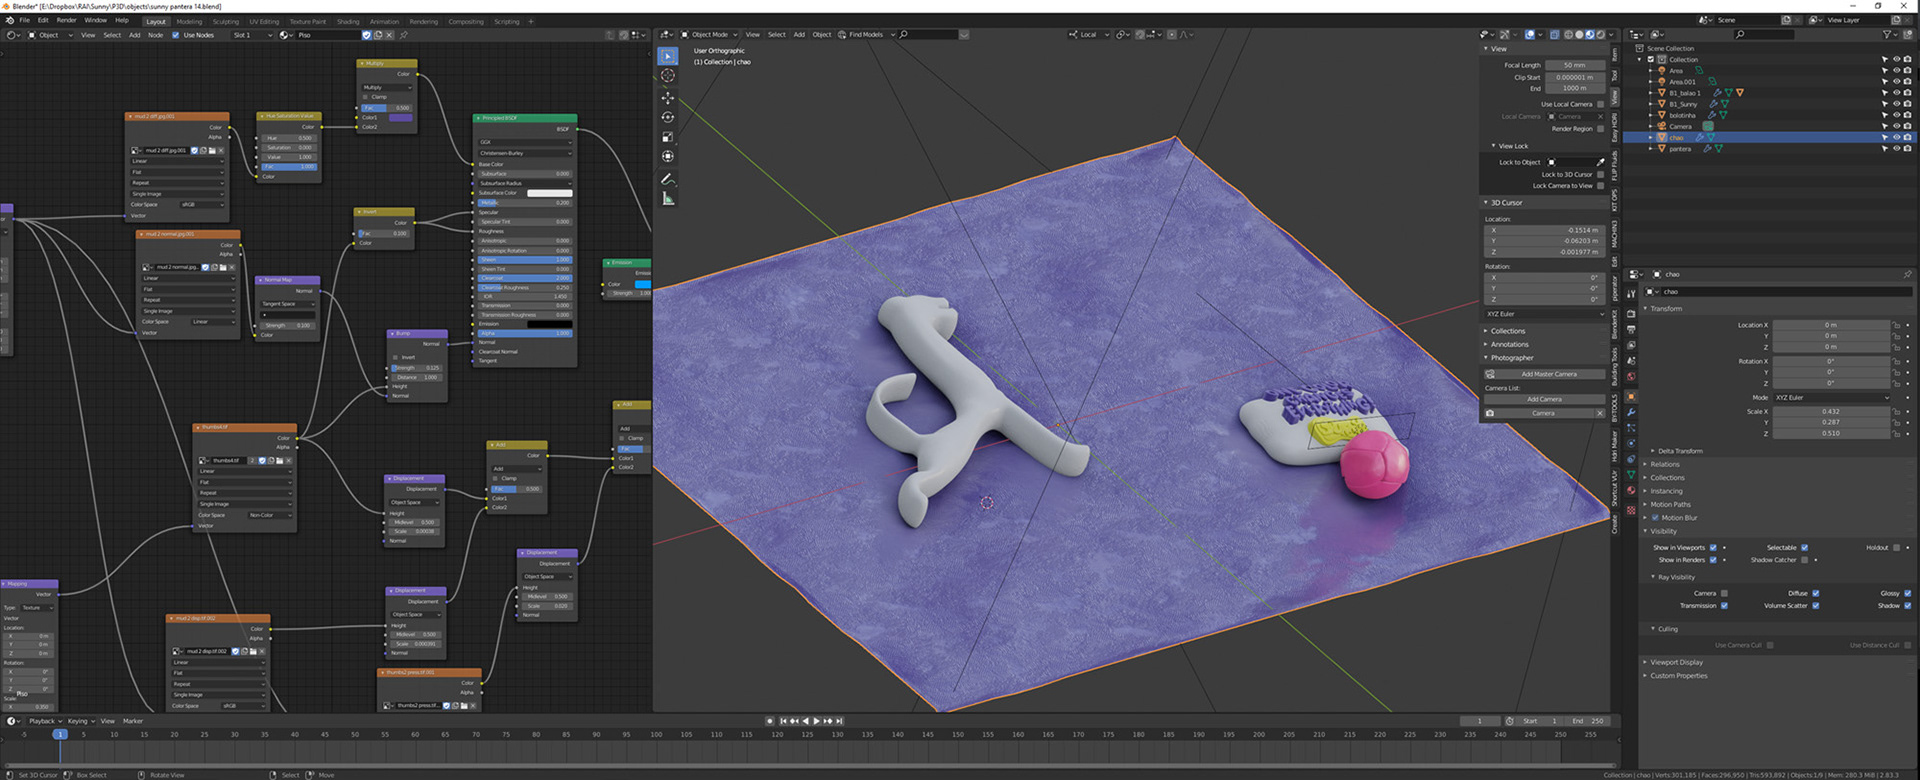Viewport: 1920px width, 780px height.
Task: Select the Scale tool in viewport toolbar
Action: tap(667, 137)
